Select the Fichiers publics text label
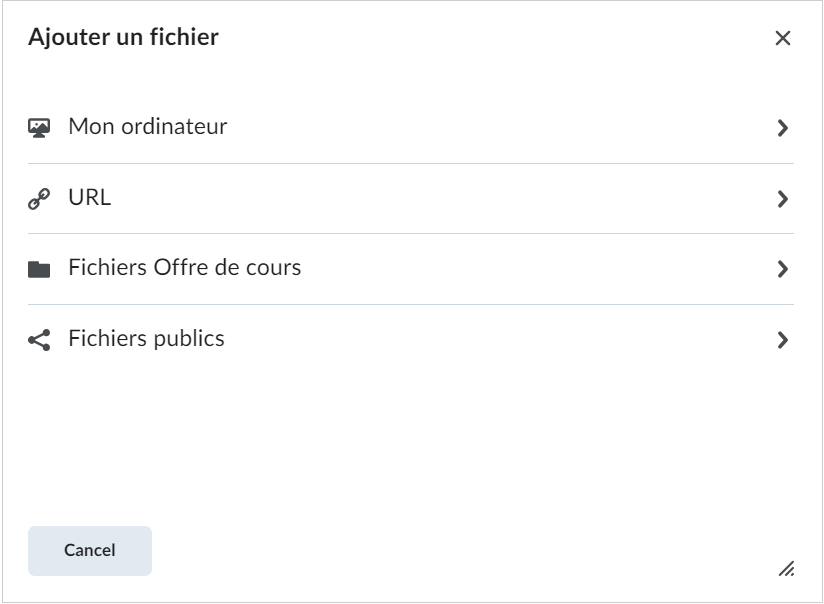The image size is (824, 604). pos(146,339)
